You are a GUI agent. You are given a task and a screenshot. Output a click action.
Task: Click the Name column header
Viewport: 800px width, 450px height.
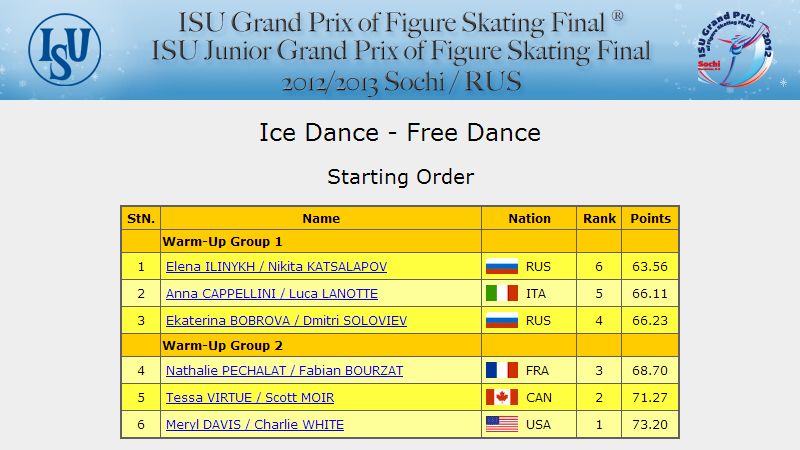coord(321,218)
